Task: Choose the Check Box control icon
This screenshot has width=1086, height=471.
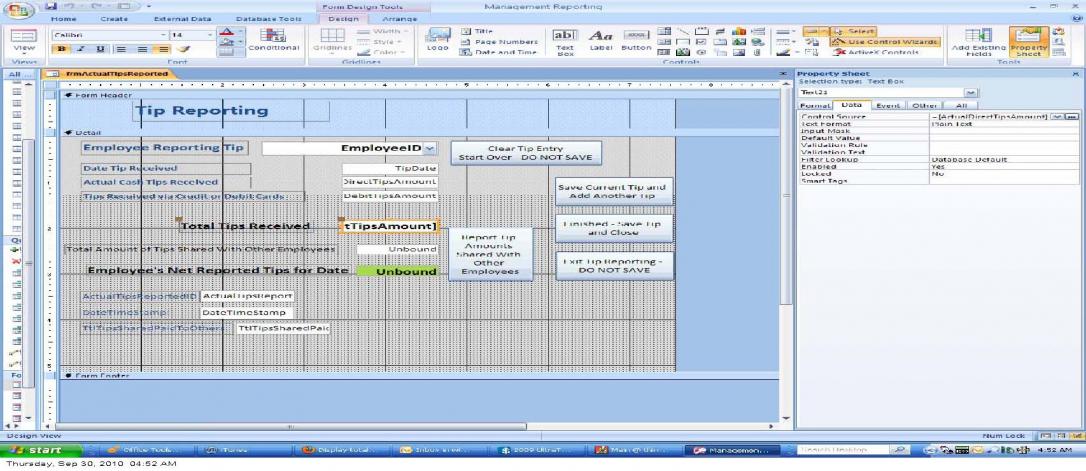Action: point(702,42)
